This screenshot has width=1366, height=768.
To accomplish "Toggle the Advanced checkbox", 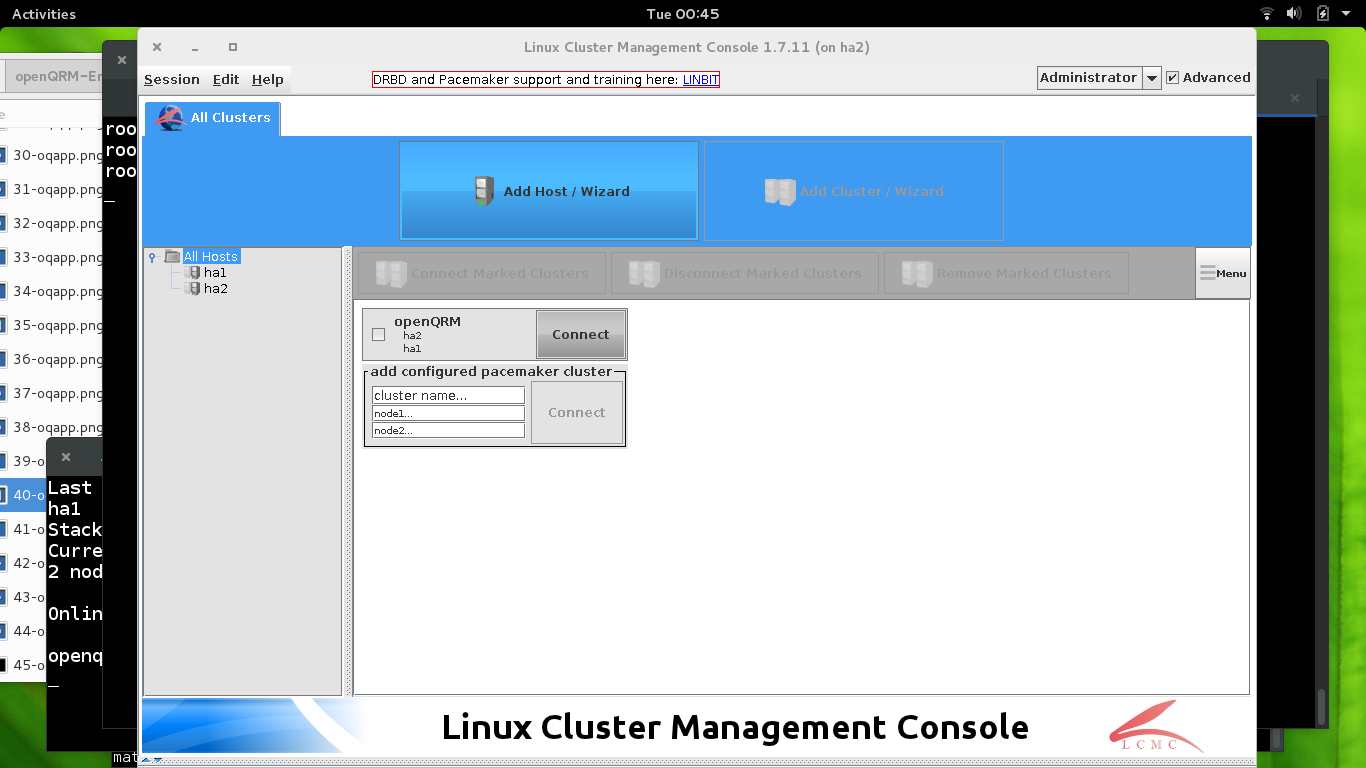I will 1173,77.
